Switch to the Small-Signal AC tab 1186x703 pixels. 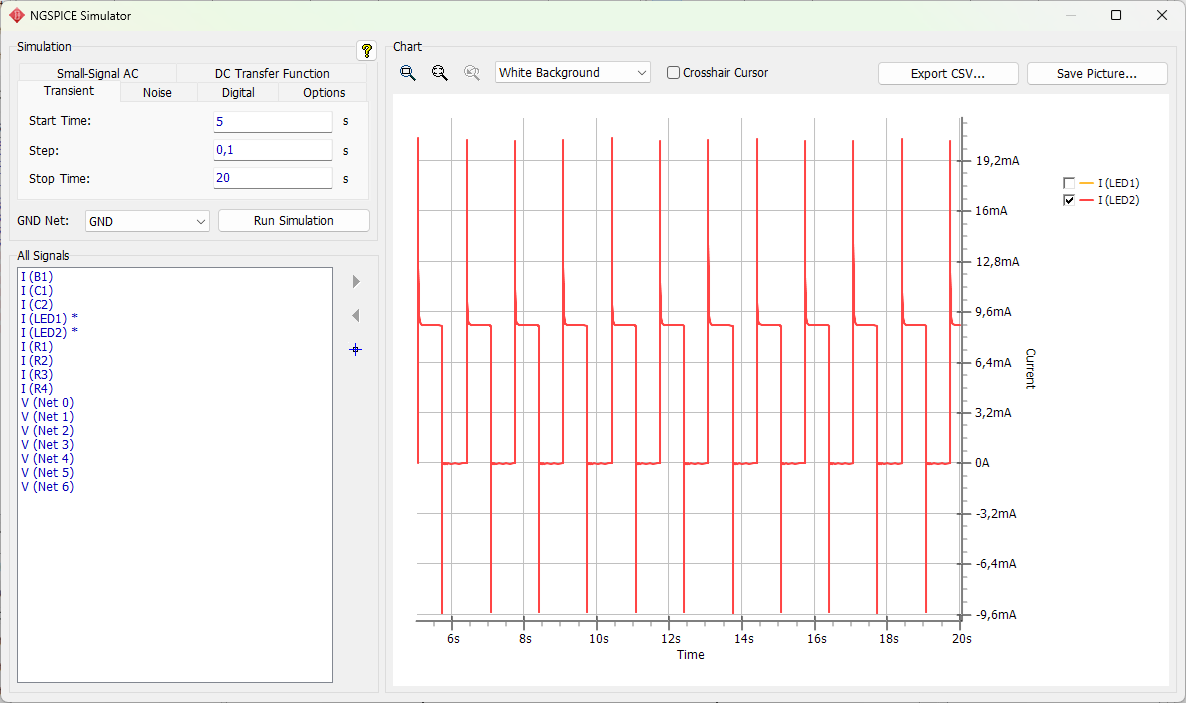tap(98, 73)
